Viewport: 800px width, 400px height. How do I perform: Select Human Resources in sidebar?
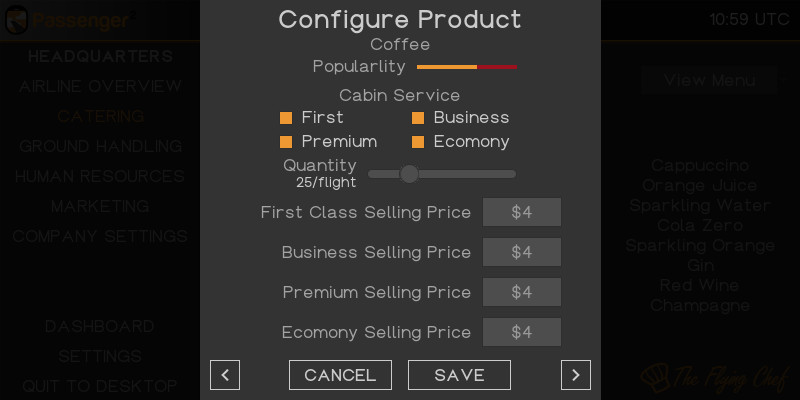pyautogui.click(x=100, y=176)
